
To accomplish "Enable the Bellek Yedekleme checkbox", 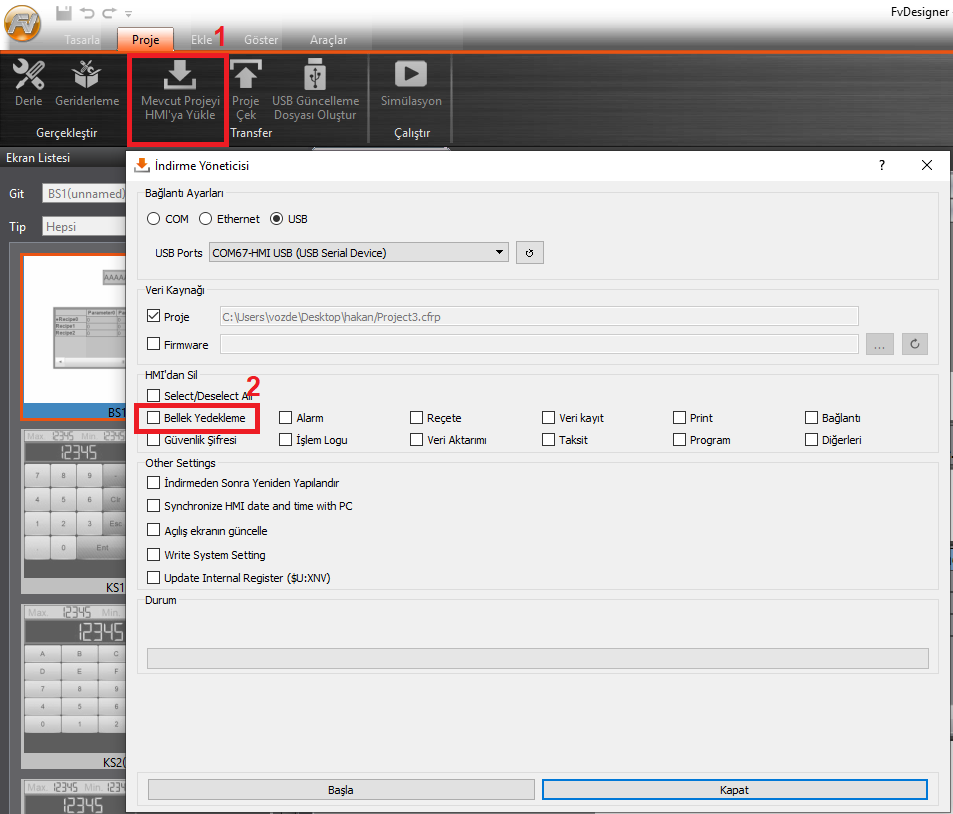I will tap(154, 418).
